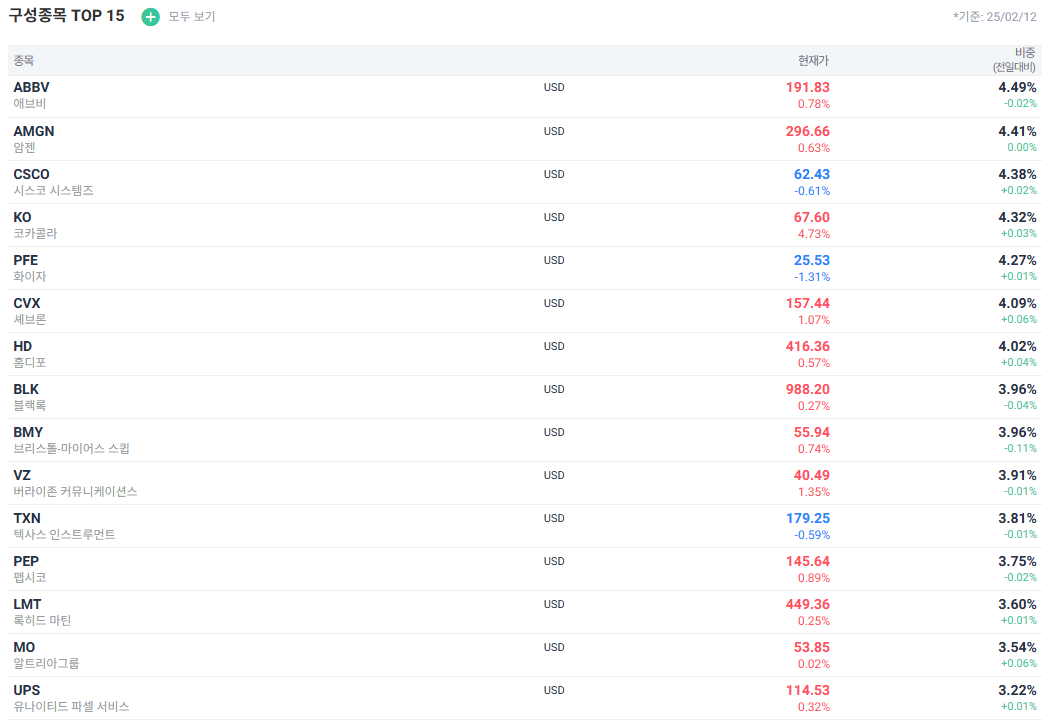Click CSCO price 62.43
1052x726 pixels.
point(812,174)
